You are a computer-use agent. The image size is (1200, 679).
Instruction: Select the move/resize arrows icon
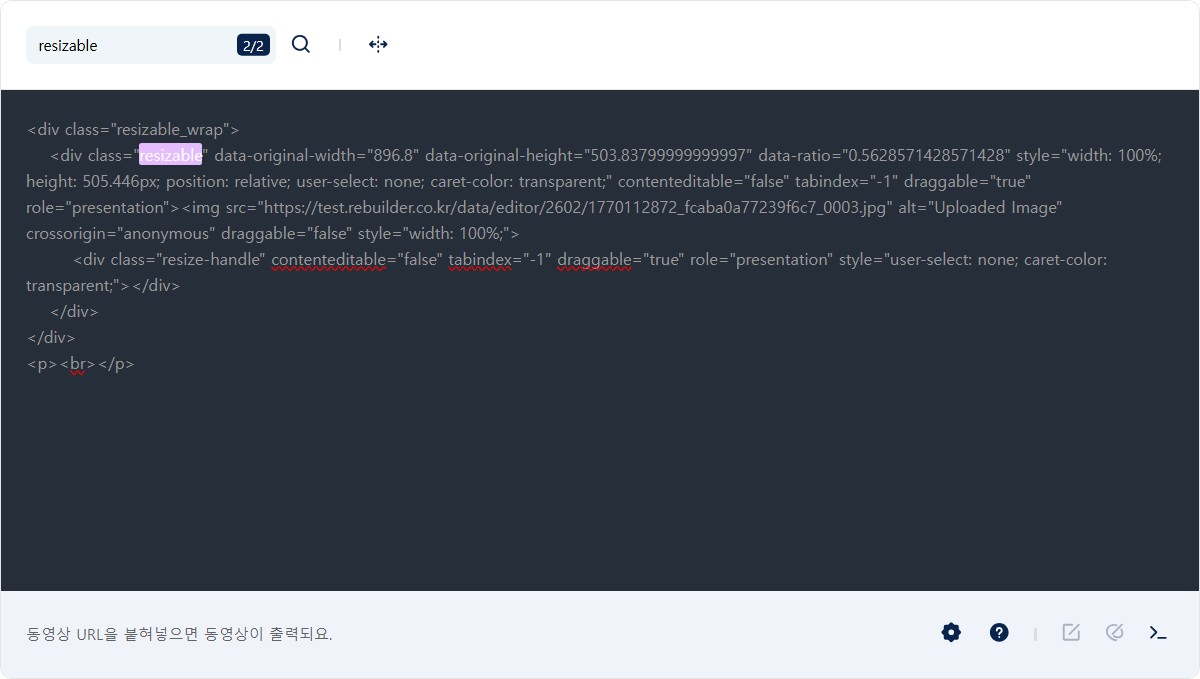coord(378,44)
